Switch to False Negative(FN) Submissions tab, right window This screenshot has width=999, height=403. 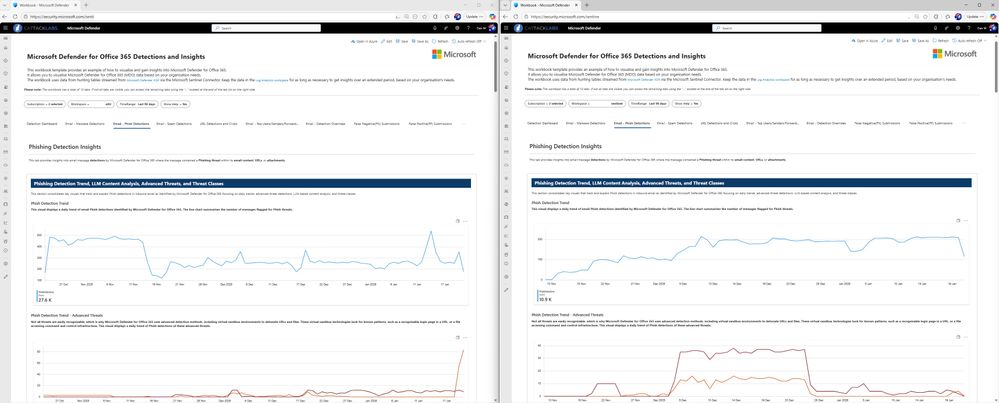point(878,123)
